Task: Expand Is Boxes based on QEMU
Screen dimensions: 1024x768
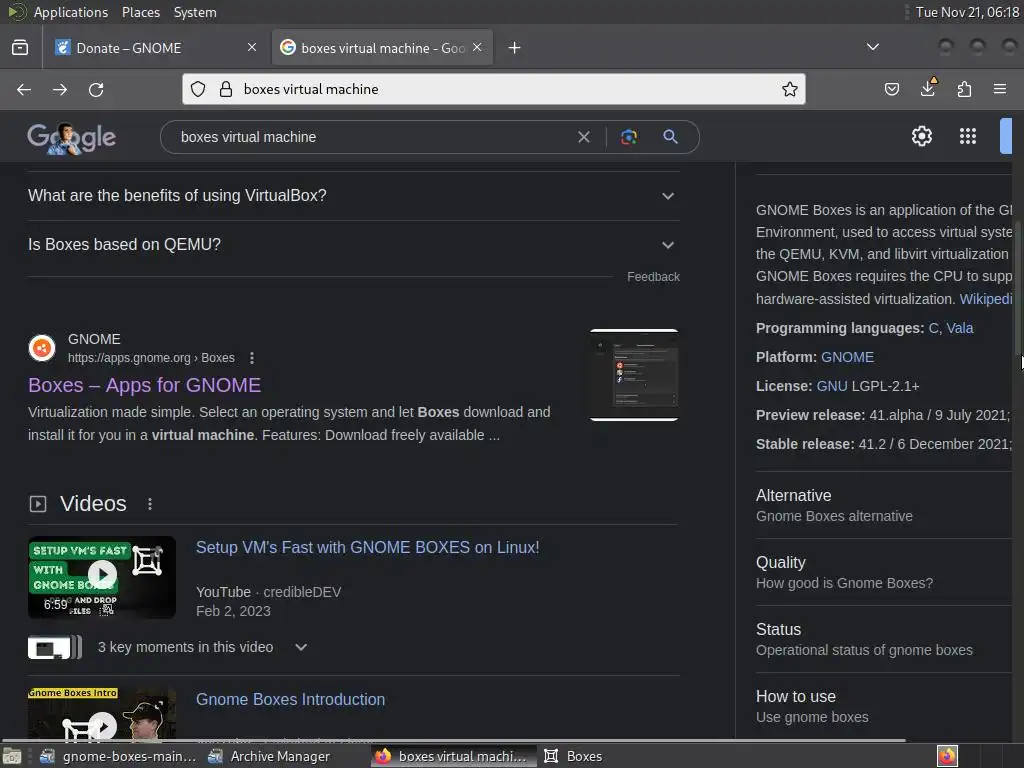Action: pyautogui.click(x=353, y=245)
